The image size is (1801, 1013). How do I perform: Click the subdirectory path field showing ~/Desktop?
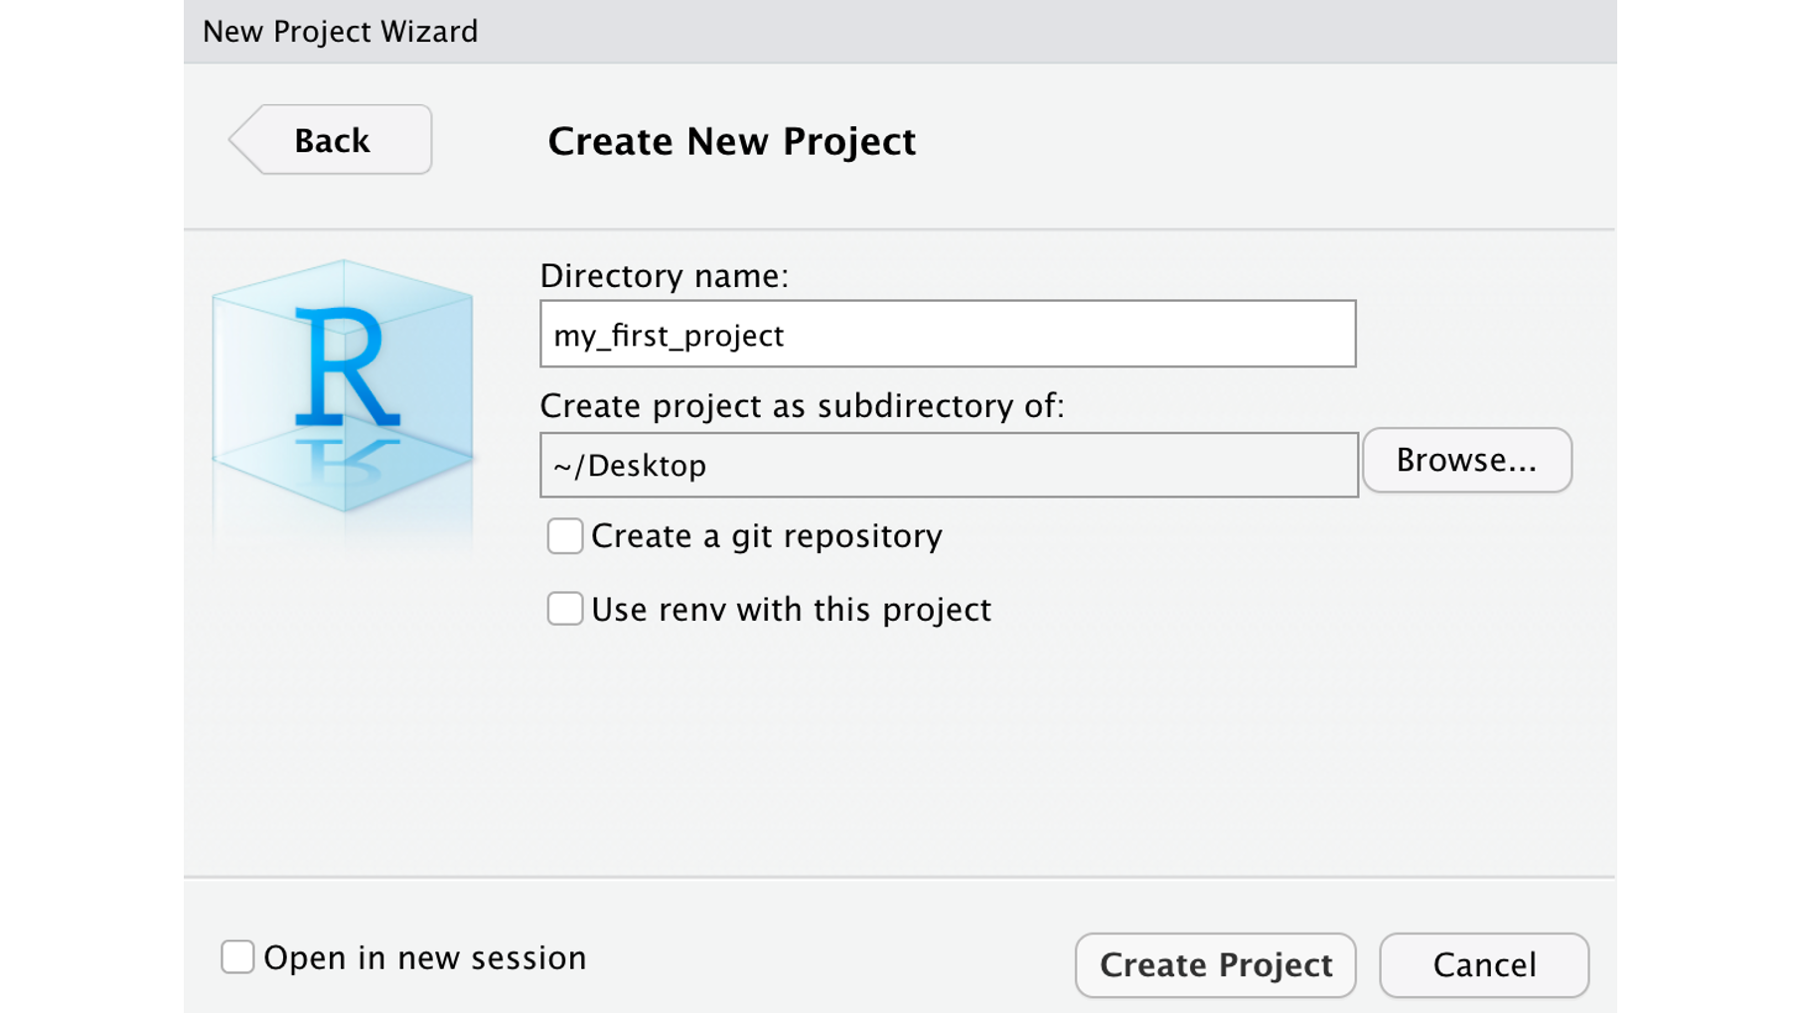(x=949, y=465)
